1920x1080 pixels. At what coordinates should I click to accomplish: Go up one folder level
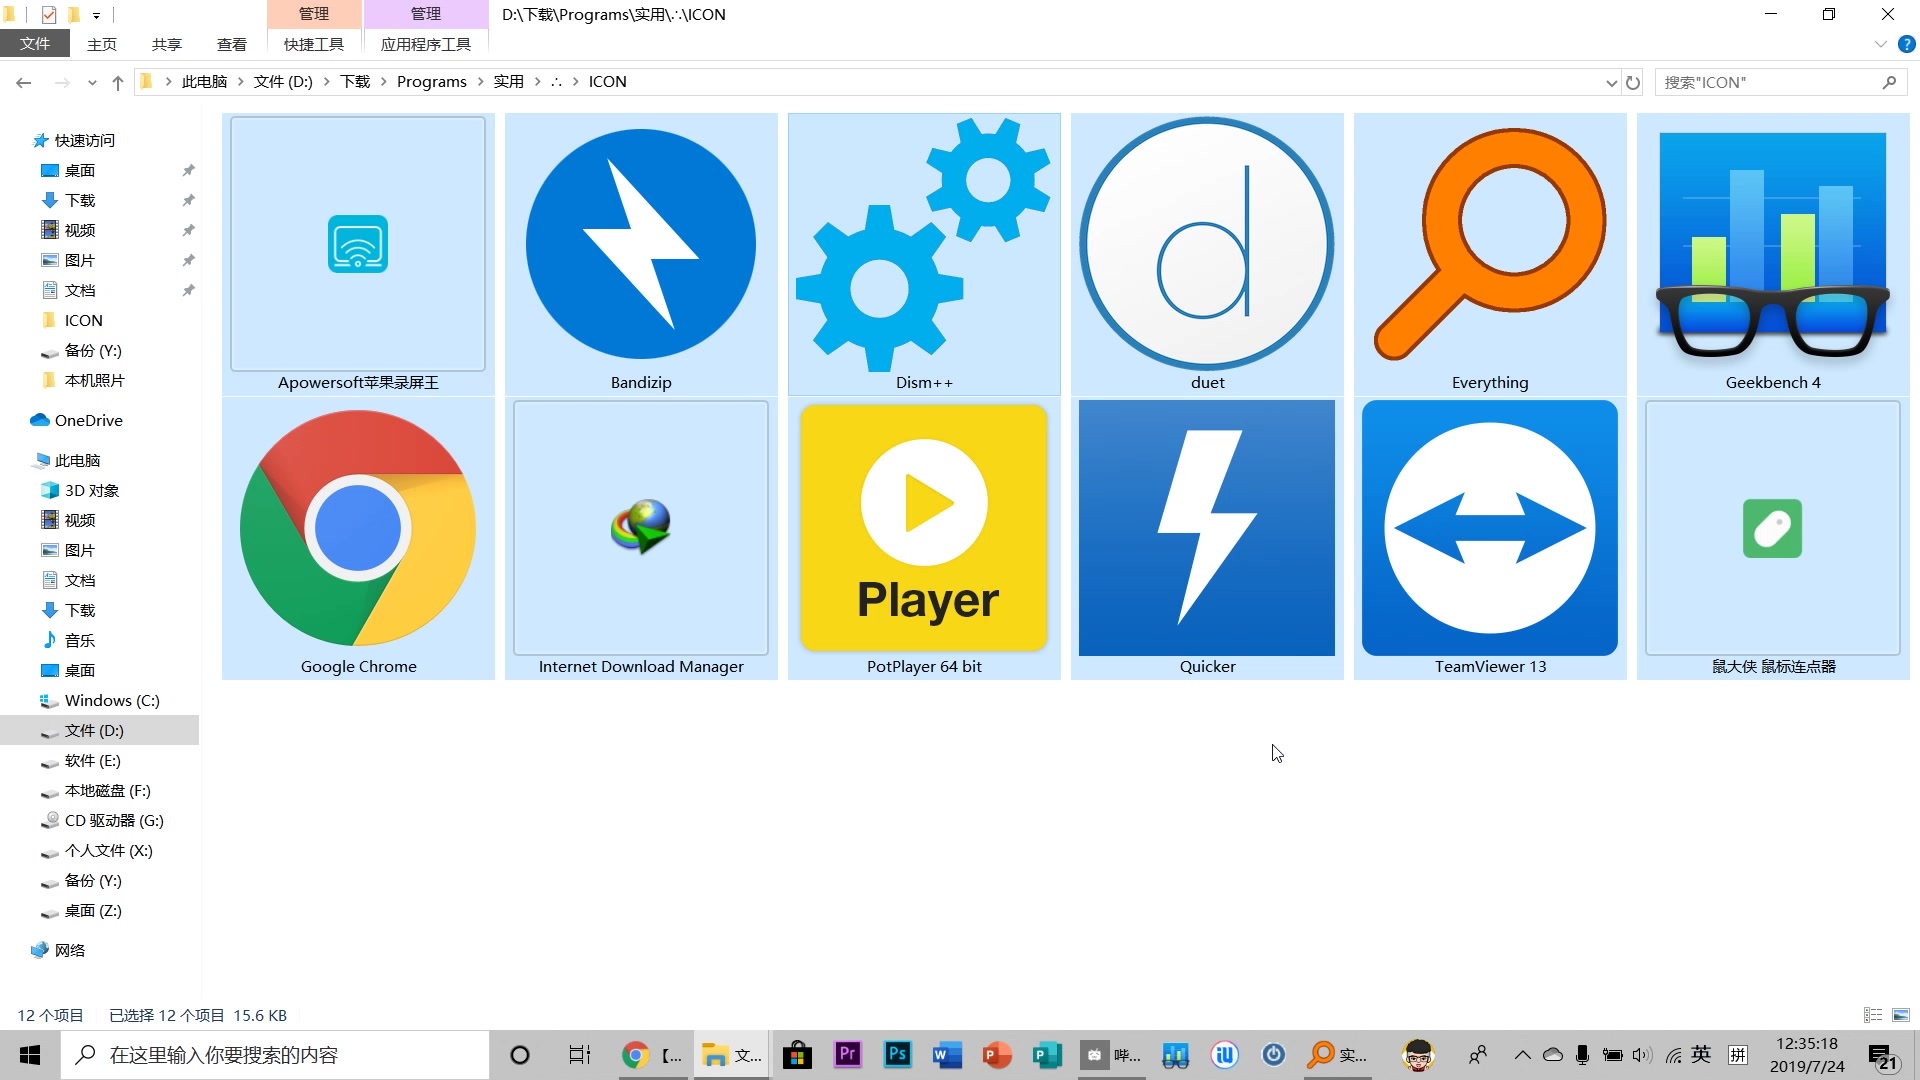[x=118, y=82]
